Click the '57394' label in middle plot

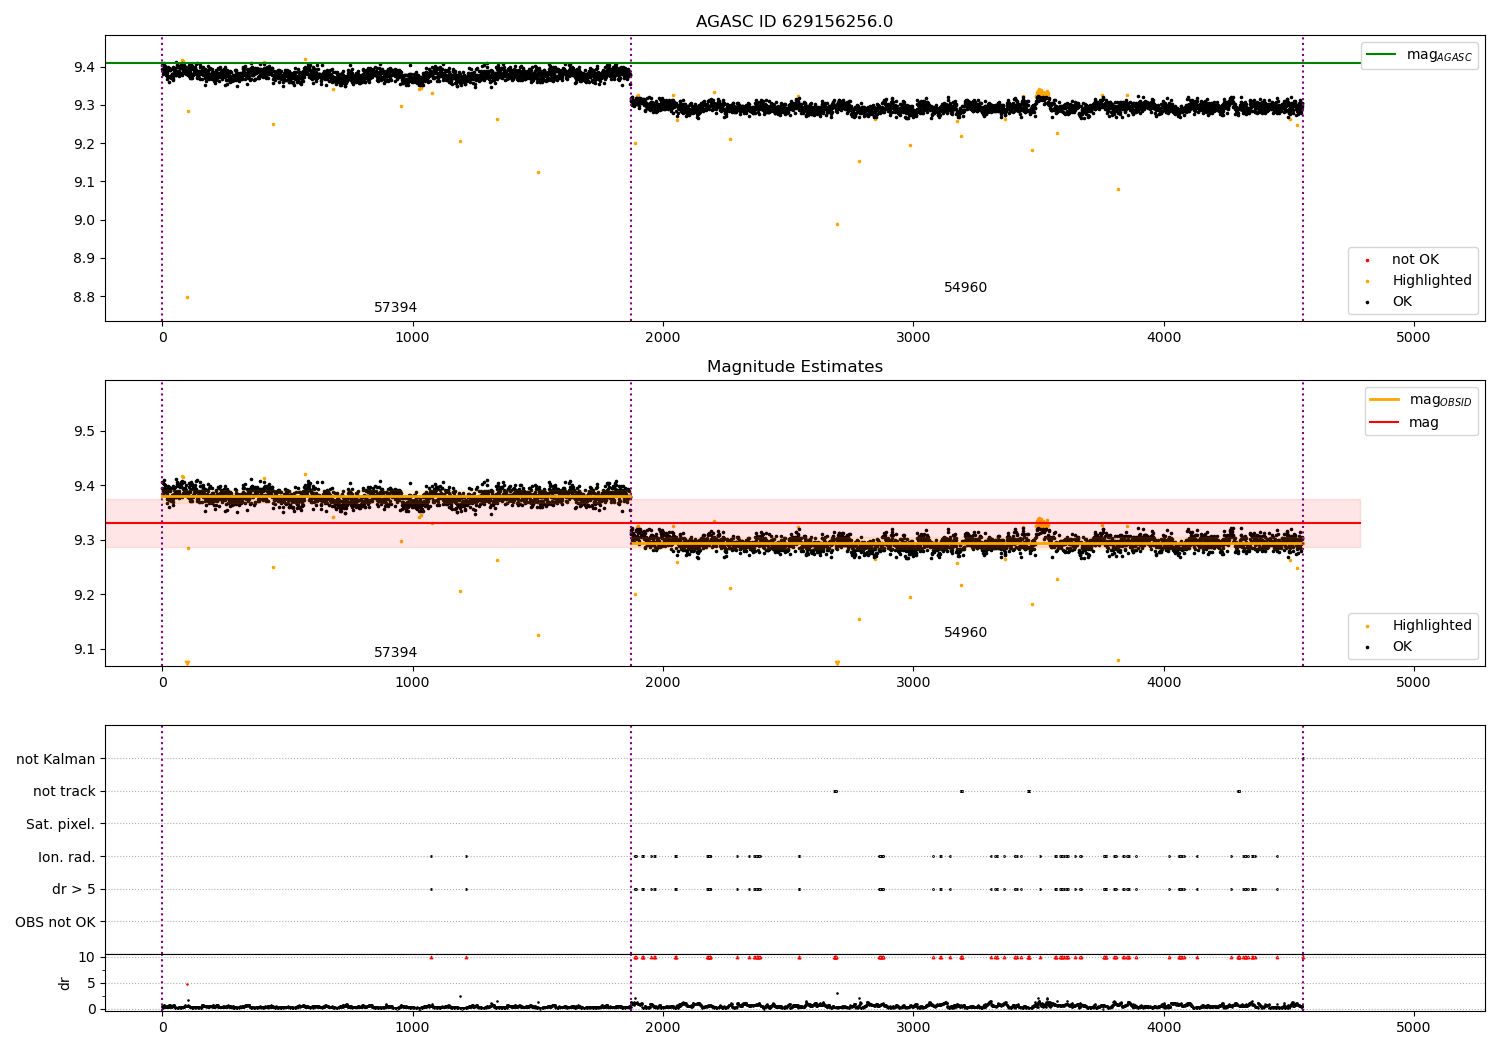pos(395,653)
